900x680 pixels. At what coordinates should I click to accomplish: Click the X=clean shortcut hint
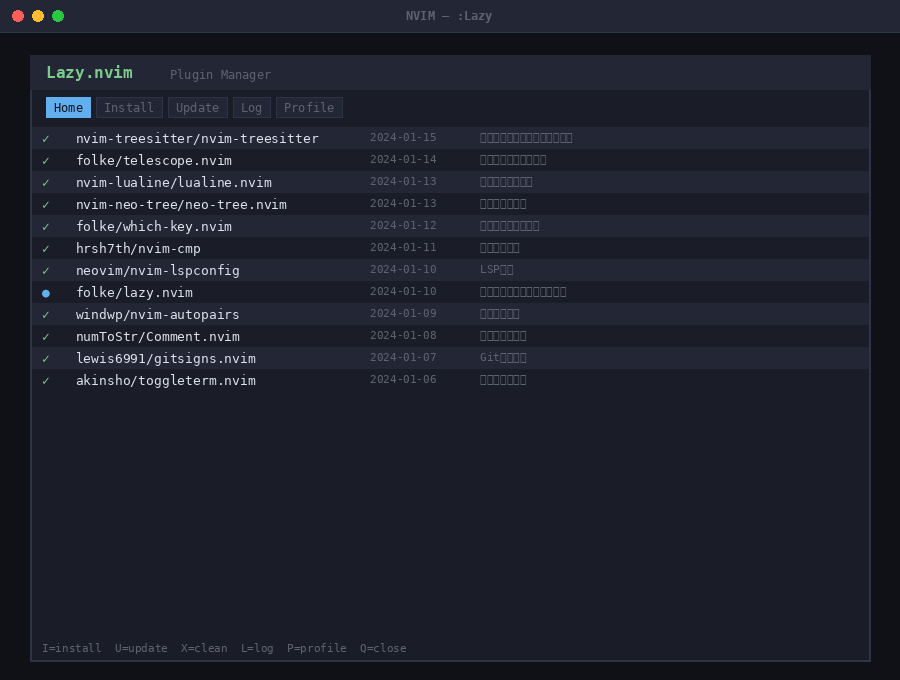pos(204,648)
